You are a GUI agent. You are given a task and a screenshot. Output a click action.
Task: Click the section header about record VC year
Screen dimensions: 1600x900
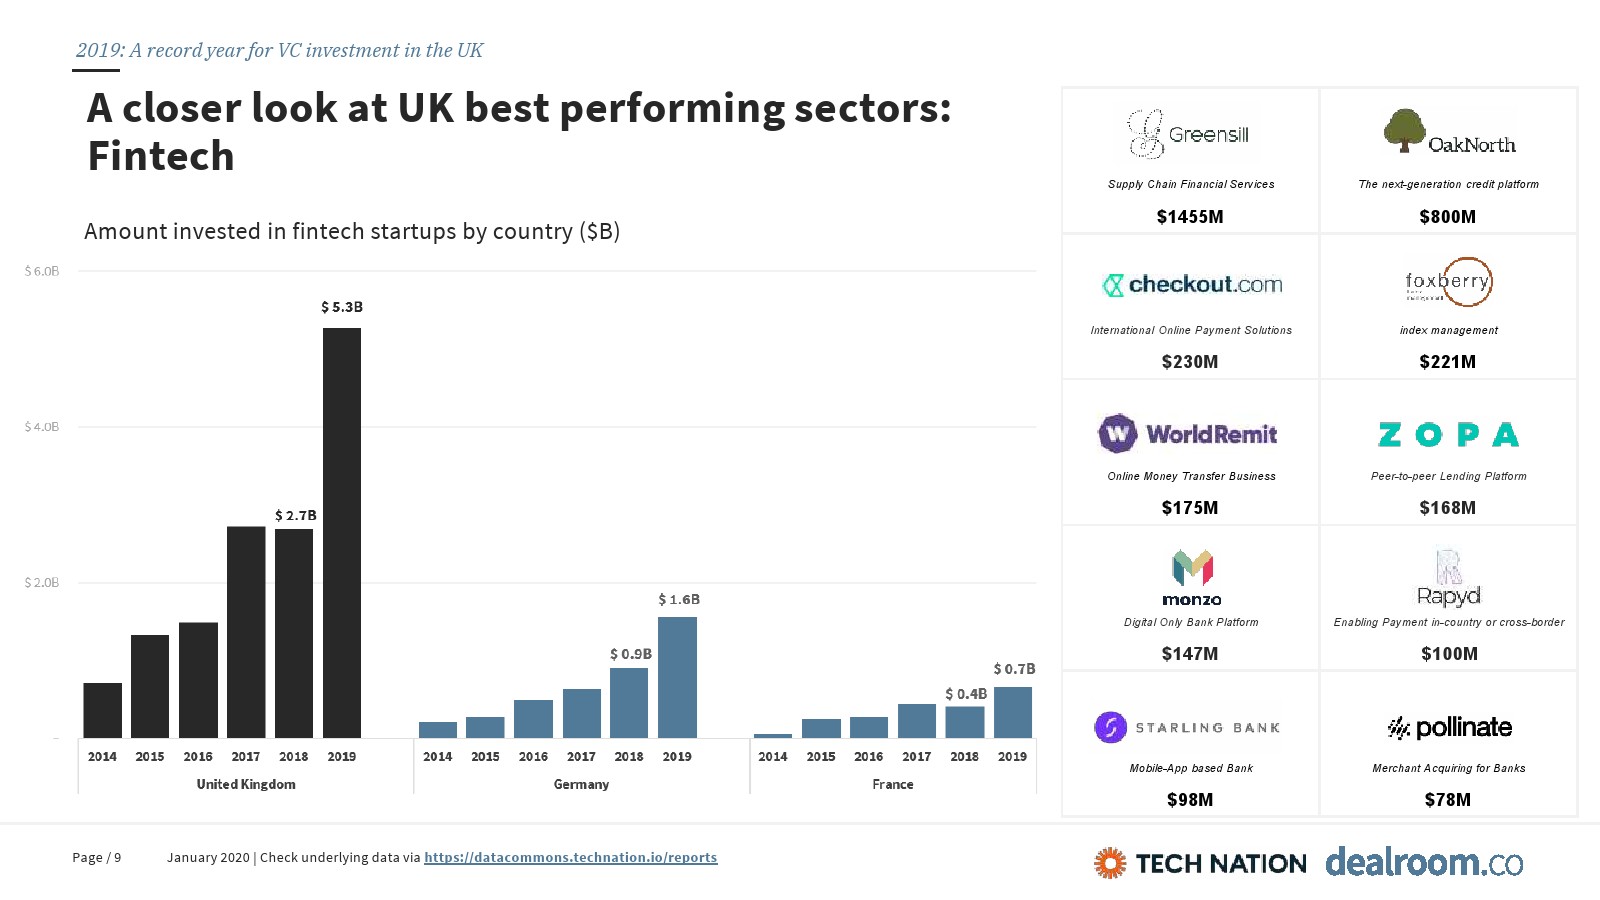click(x=279, y=50)
